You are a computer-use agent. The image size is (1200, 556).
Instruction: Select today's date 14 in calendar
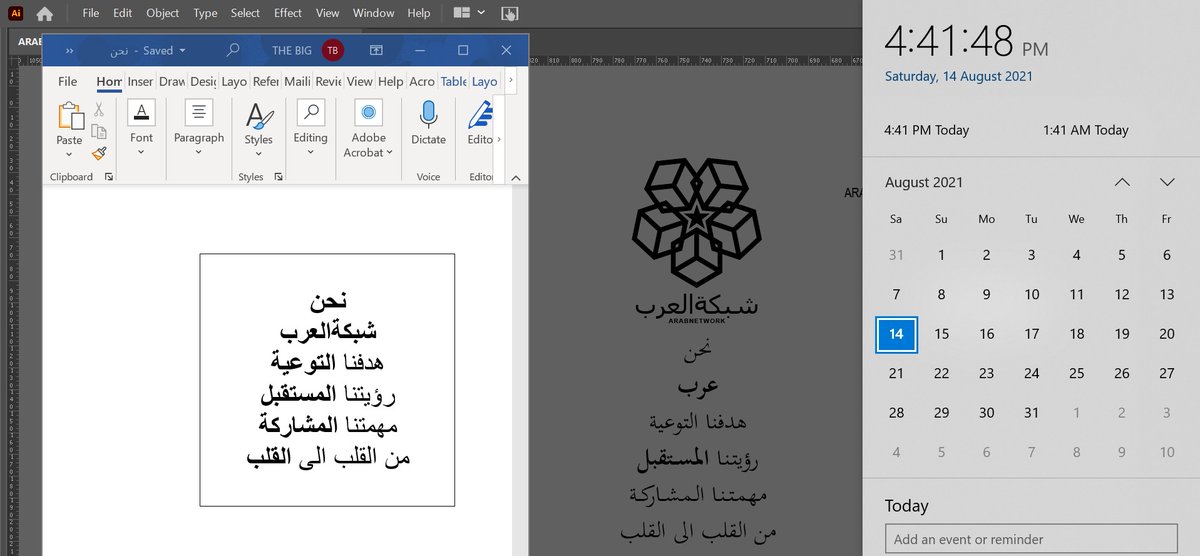(x=896, y=334)
